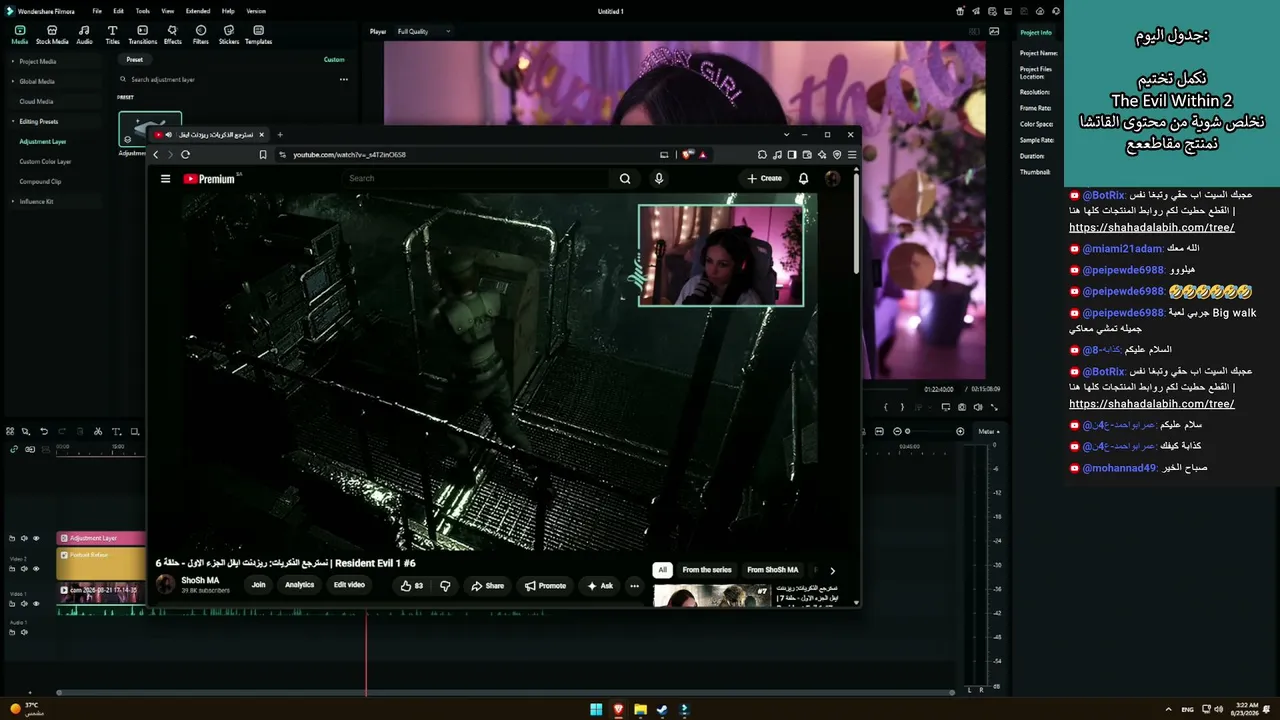This screenshot has width=1280, height=720.
Task: Select the Adjustment Layer category
Action: click(x=43, y=142)
